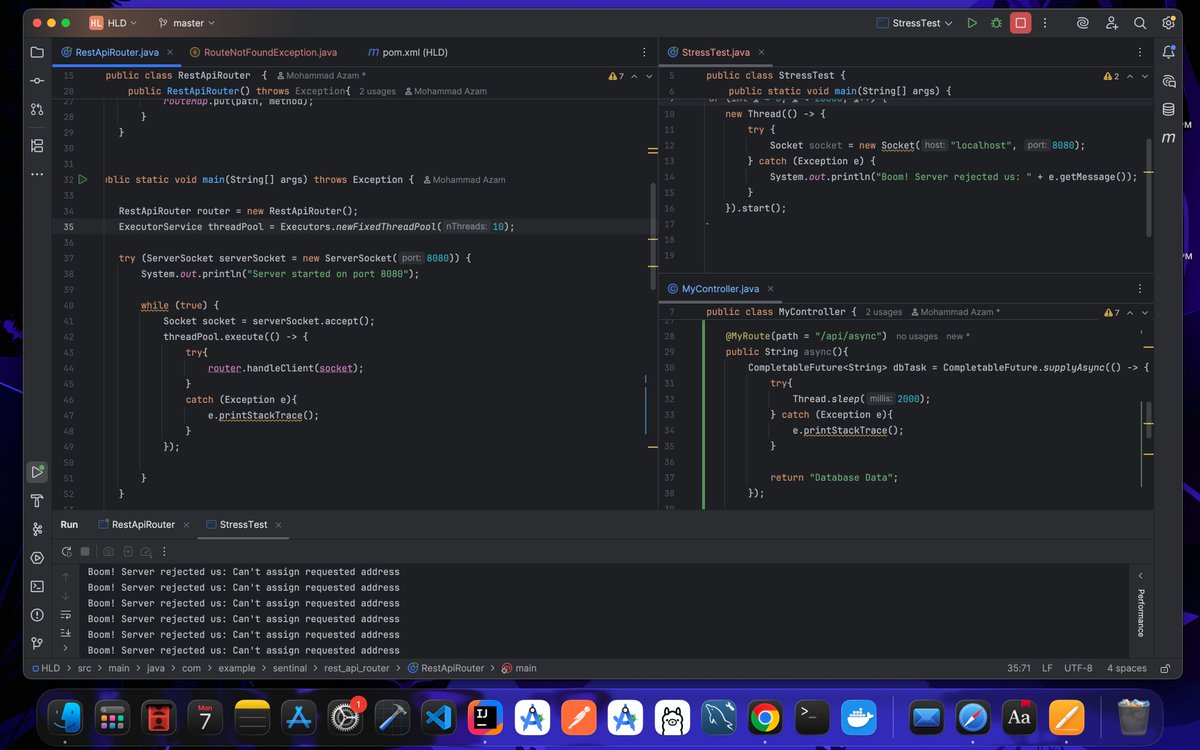Open Finder from the Dock
This screenshot has width=1200, height=750.
67,717
